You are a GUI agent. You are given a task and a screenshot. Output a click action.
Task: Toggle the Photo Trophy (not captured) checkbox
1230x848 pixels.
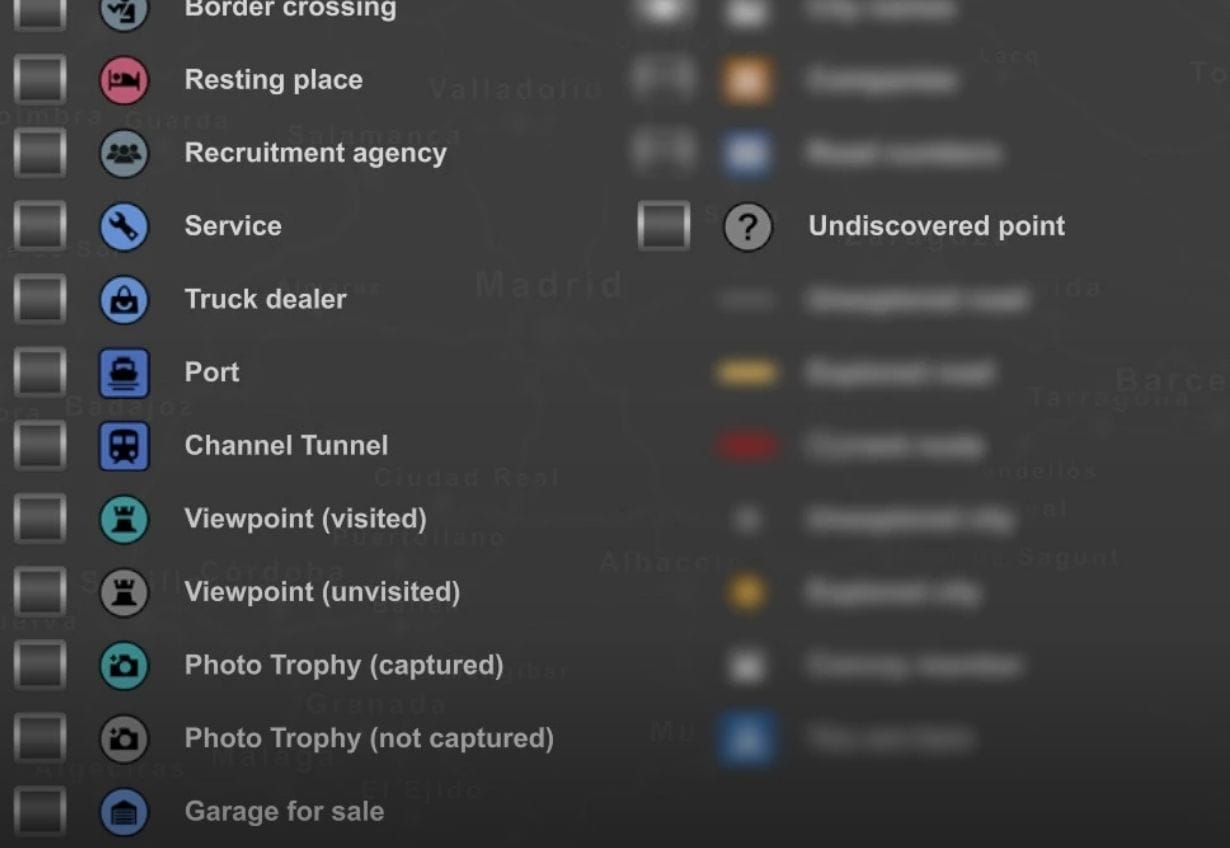click(40, 739)
